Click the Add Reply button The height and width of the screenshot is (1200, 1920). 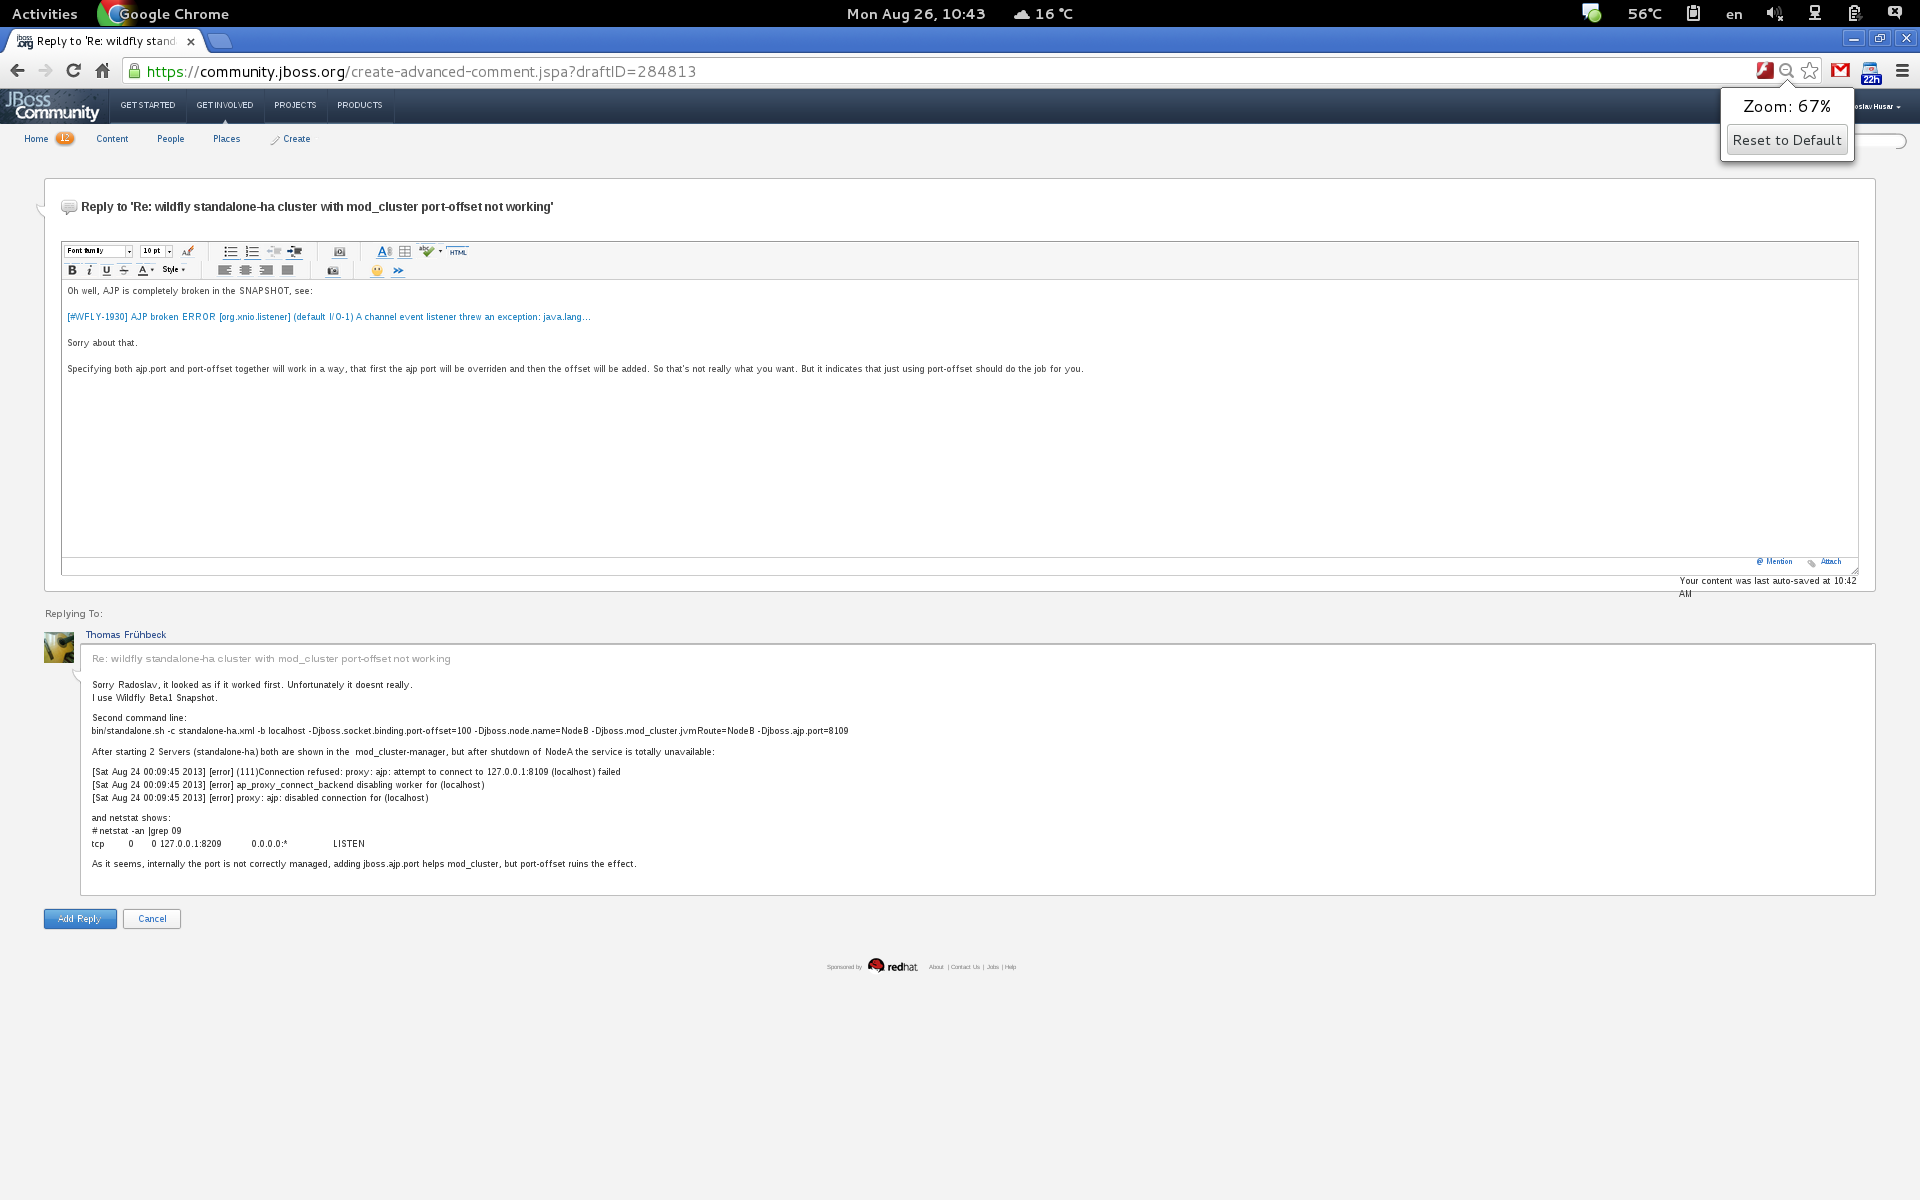(x=80, y=919)
